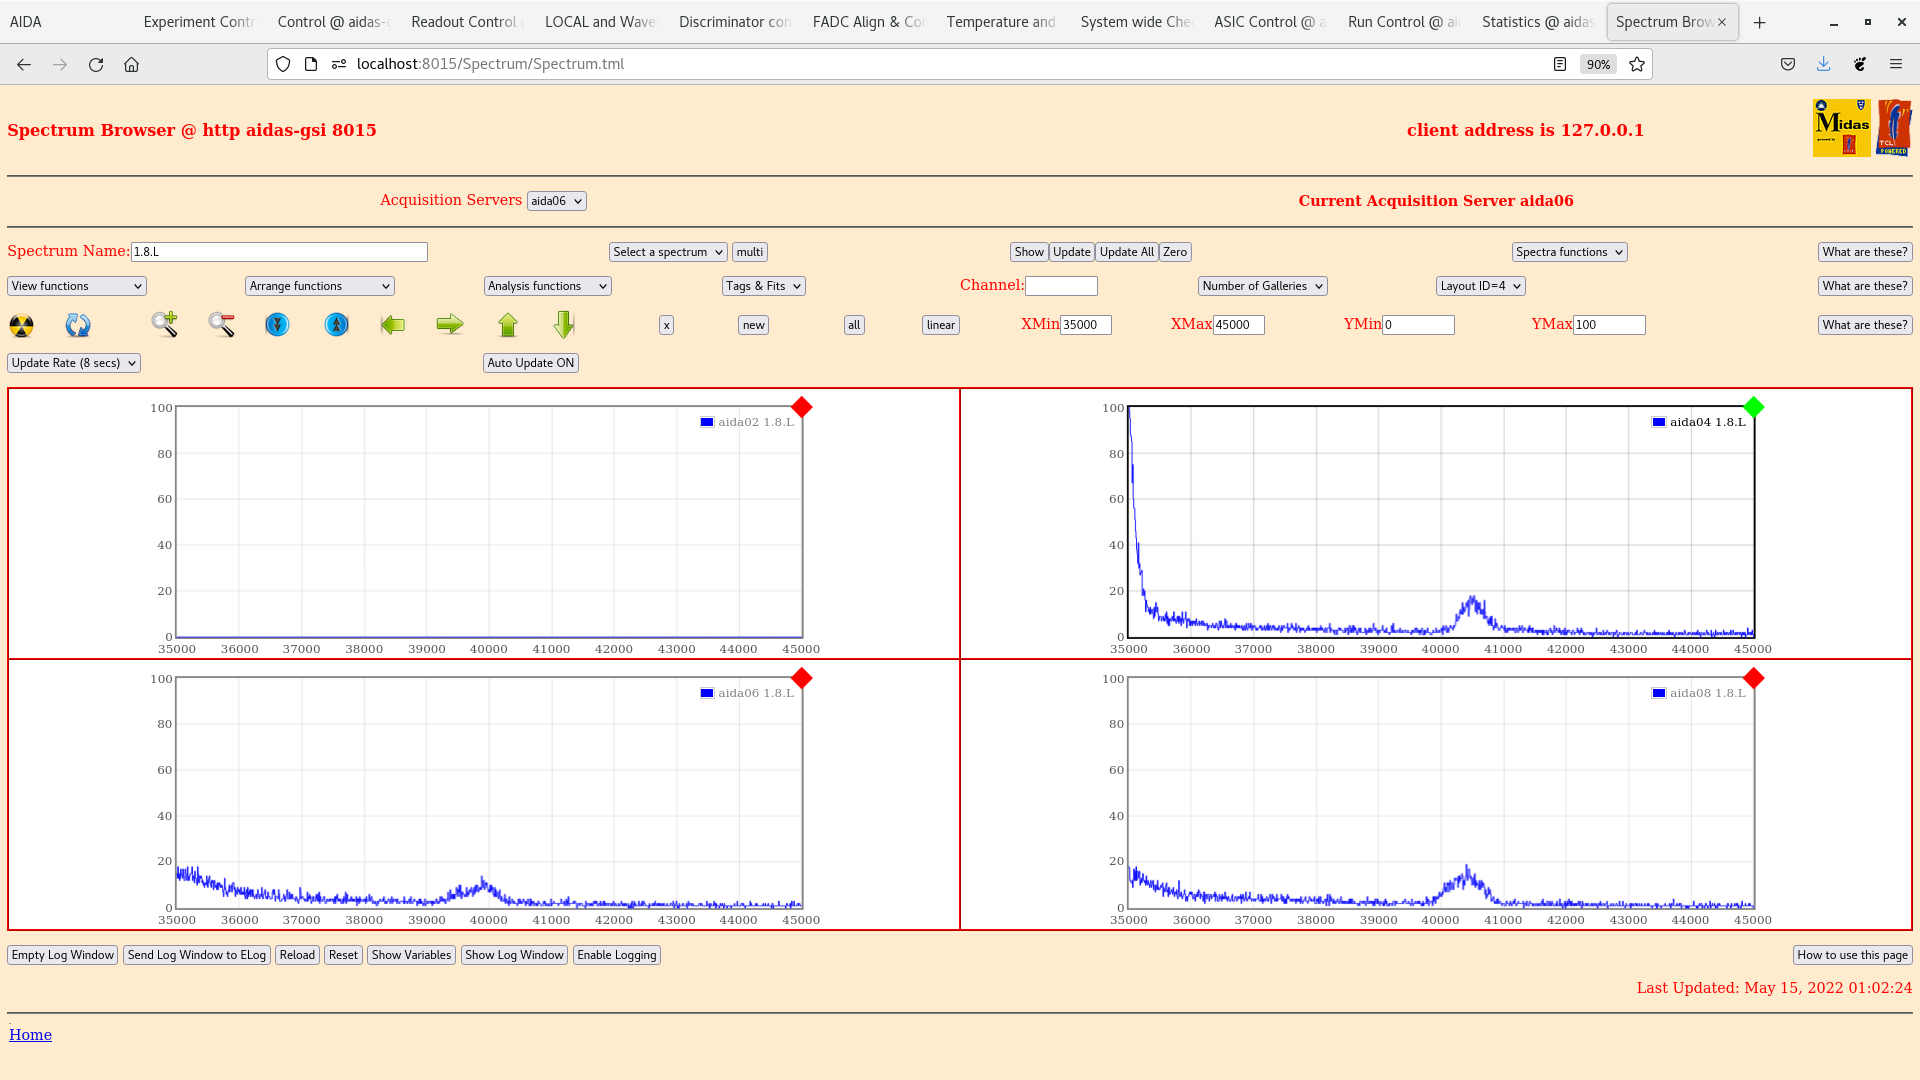Image resolution: width=1920 pixels, height=1080 pixels.
Task: Click the blue double down-arrow icon
Action: [x=277, y=324]
